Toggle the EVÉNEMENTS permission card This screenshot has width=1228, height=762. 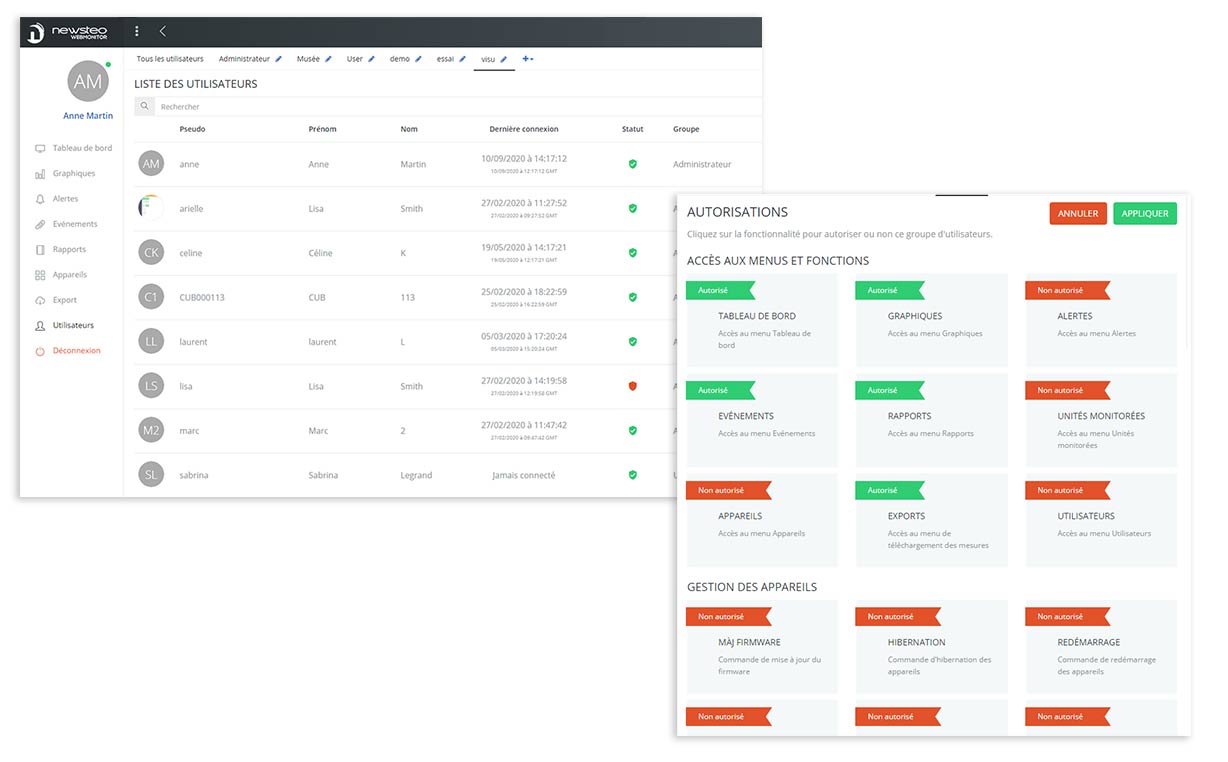[x=762, y=421]
